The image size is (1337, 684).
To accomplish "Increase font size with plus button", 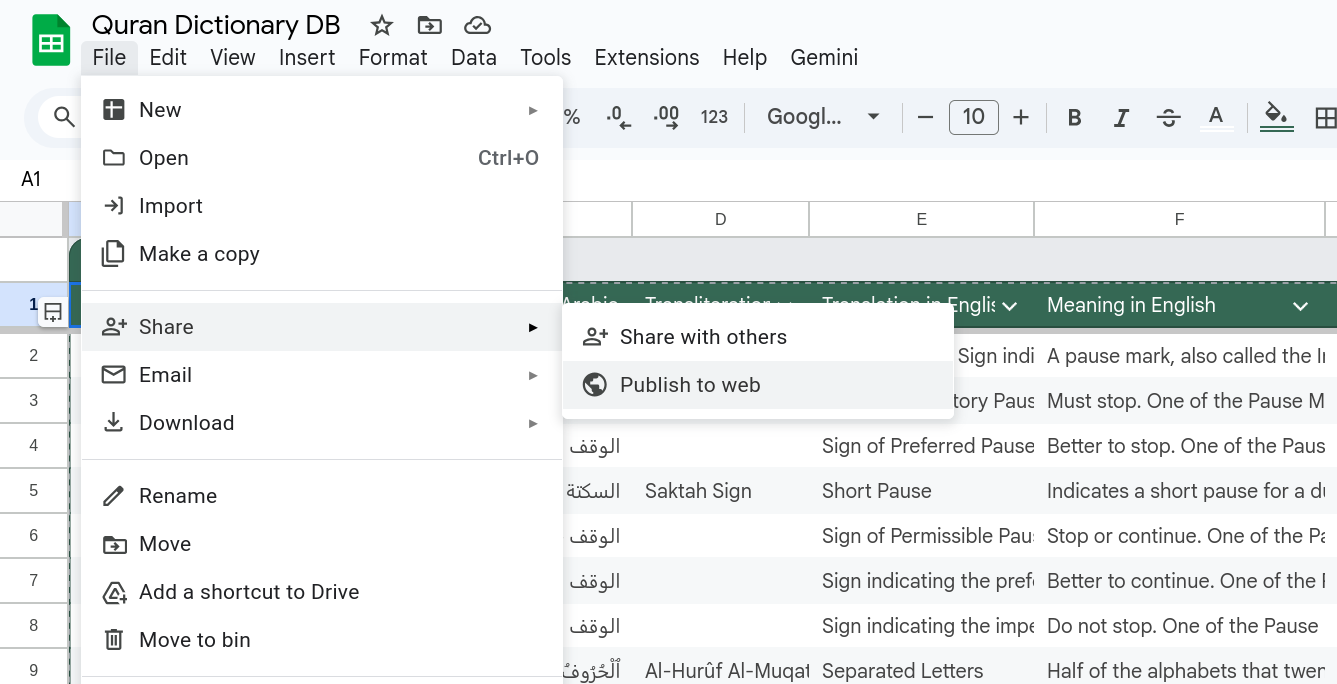I will pyautogui.click(x=1020, y=118).
